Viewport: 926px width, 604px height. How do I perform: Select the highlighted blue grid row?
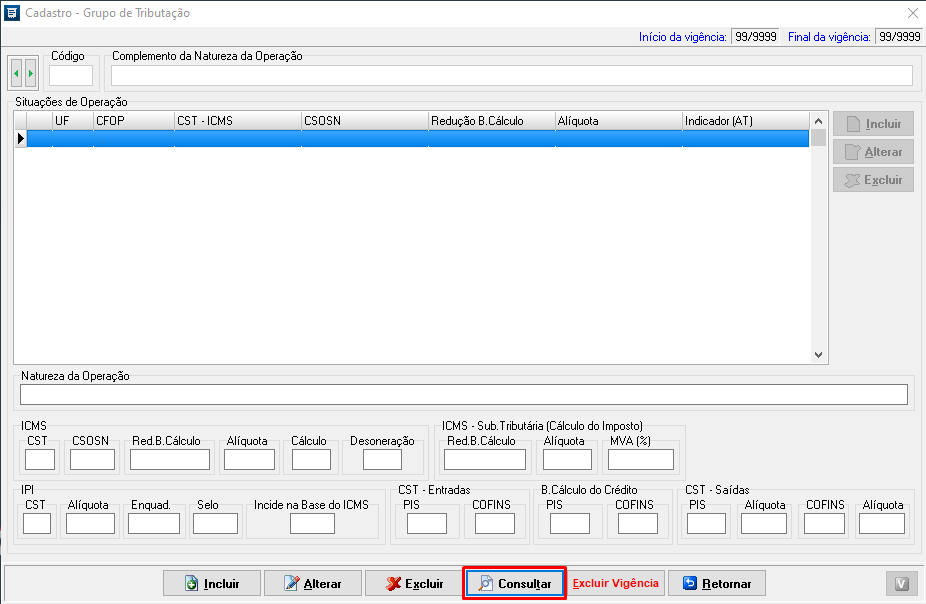pos(416,139)
